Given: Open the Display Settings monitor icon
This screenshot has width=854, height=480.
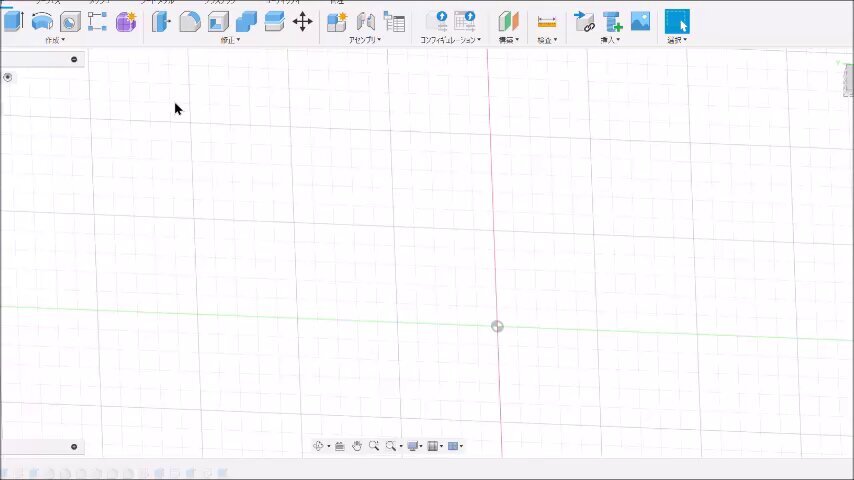Looking at the screenshot, I should pyautogui.click(x=413, y=446).
